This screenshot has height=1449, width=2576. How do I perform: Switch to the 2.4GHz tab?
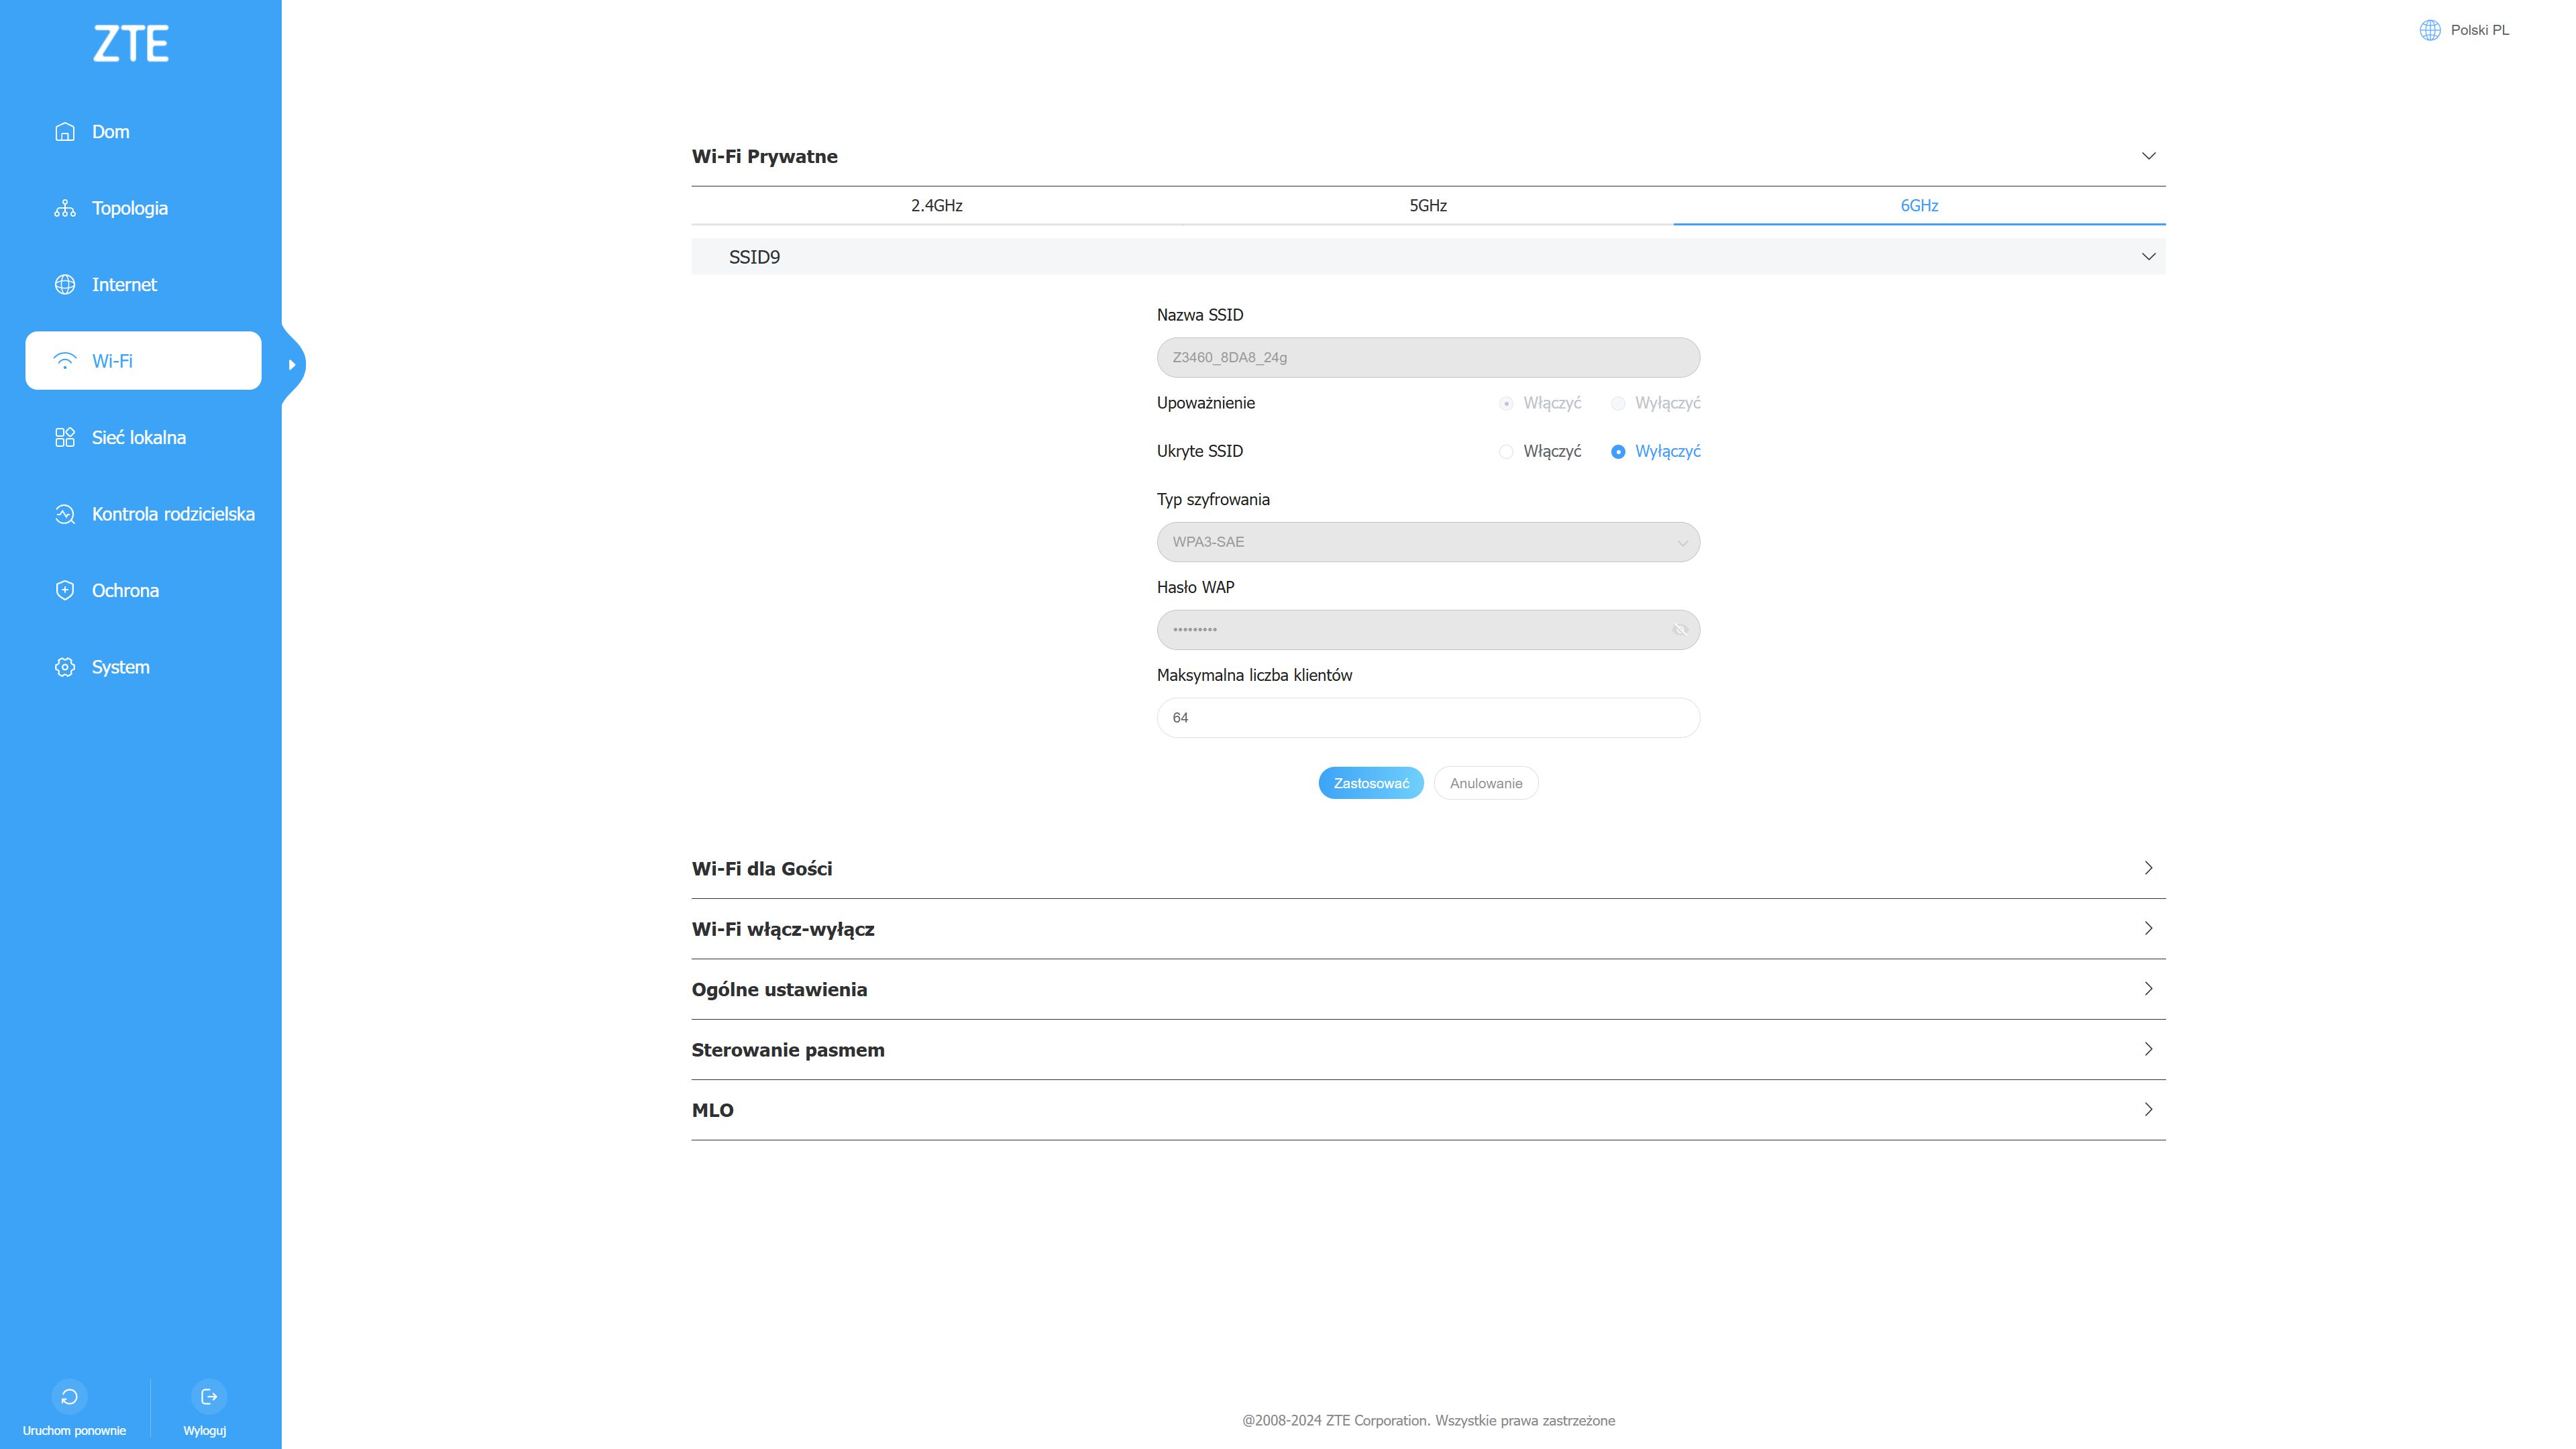(x=936, y=206)
